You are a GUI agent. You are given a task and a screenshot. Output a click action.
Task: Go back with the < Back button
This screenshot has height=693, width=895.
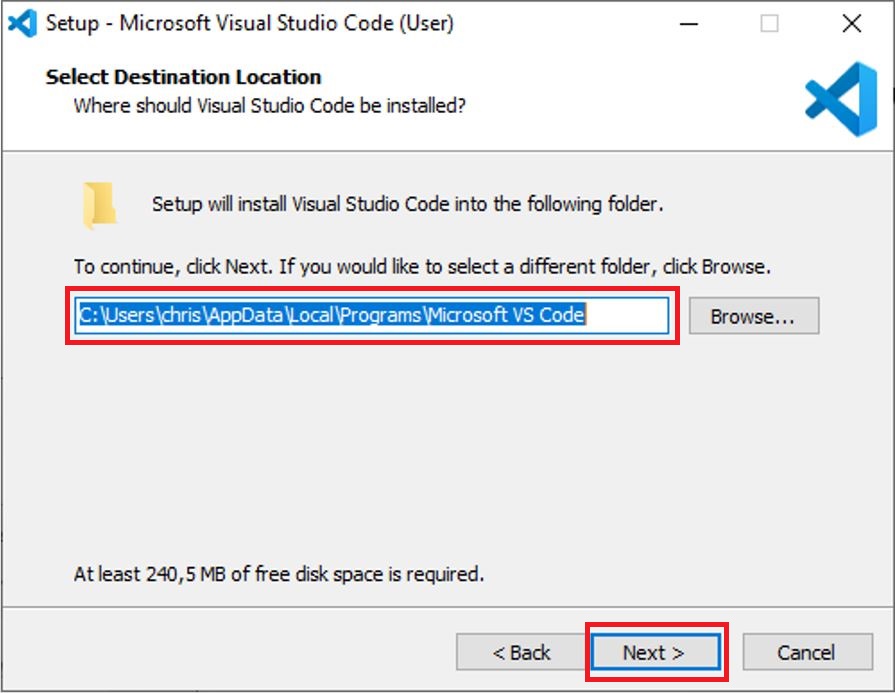[521, 652]
